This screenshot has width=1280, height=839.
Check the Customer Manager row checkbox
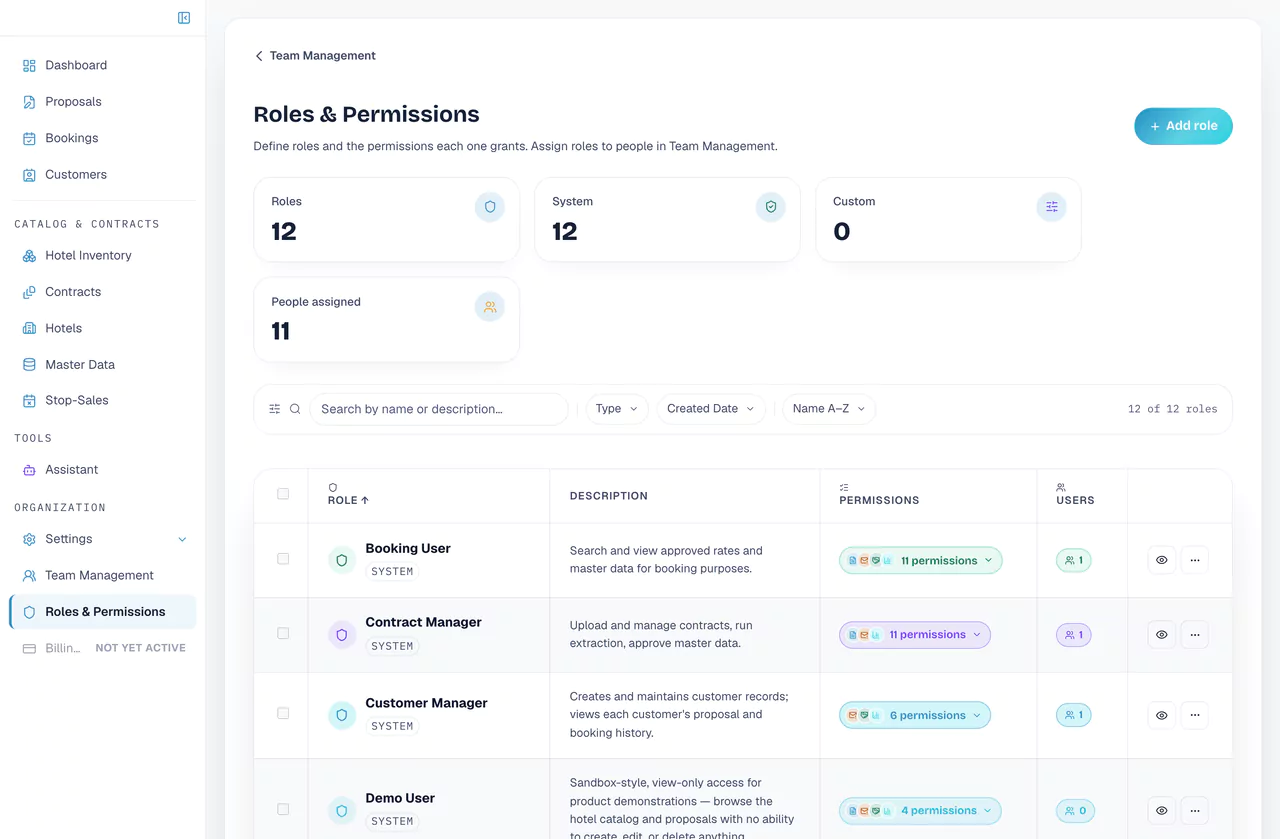283,713
